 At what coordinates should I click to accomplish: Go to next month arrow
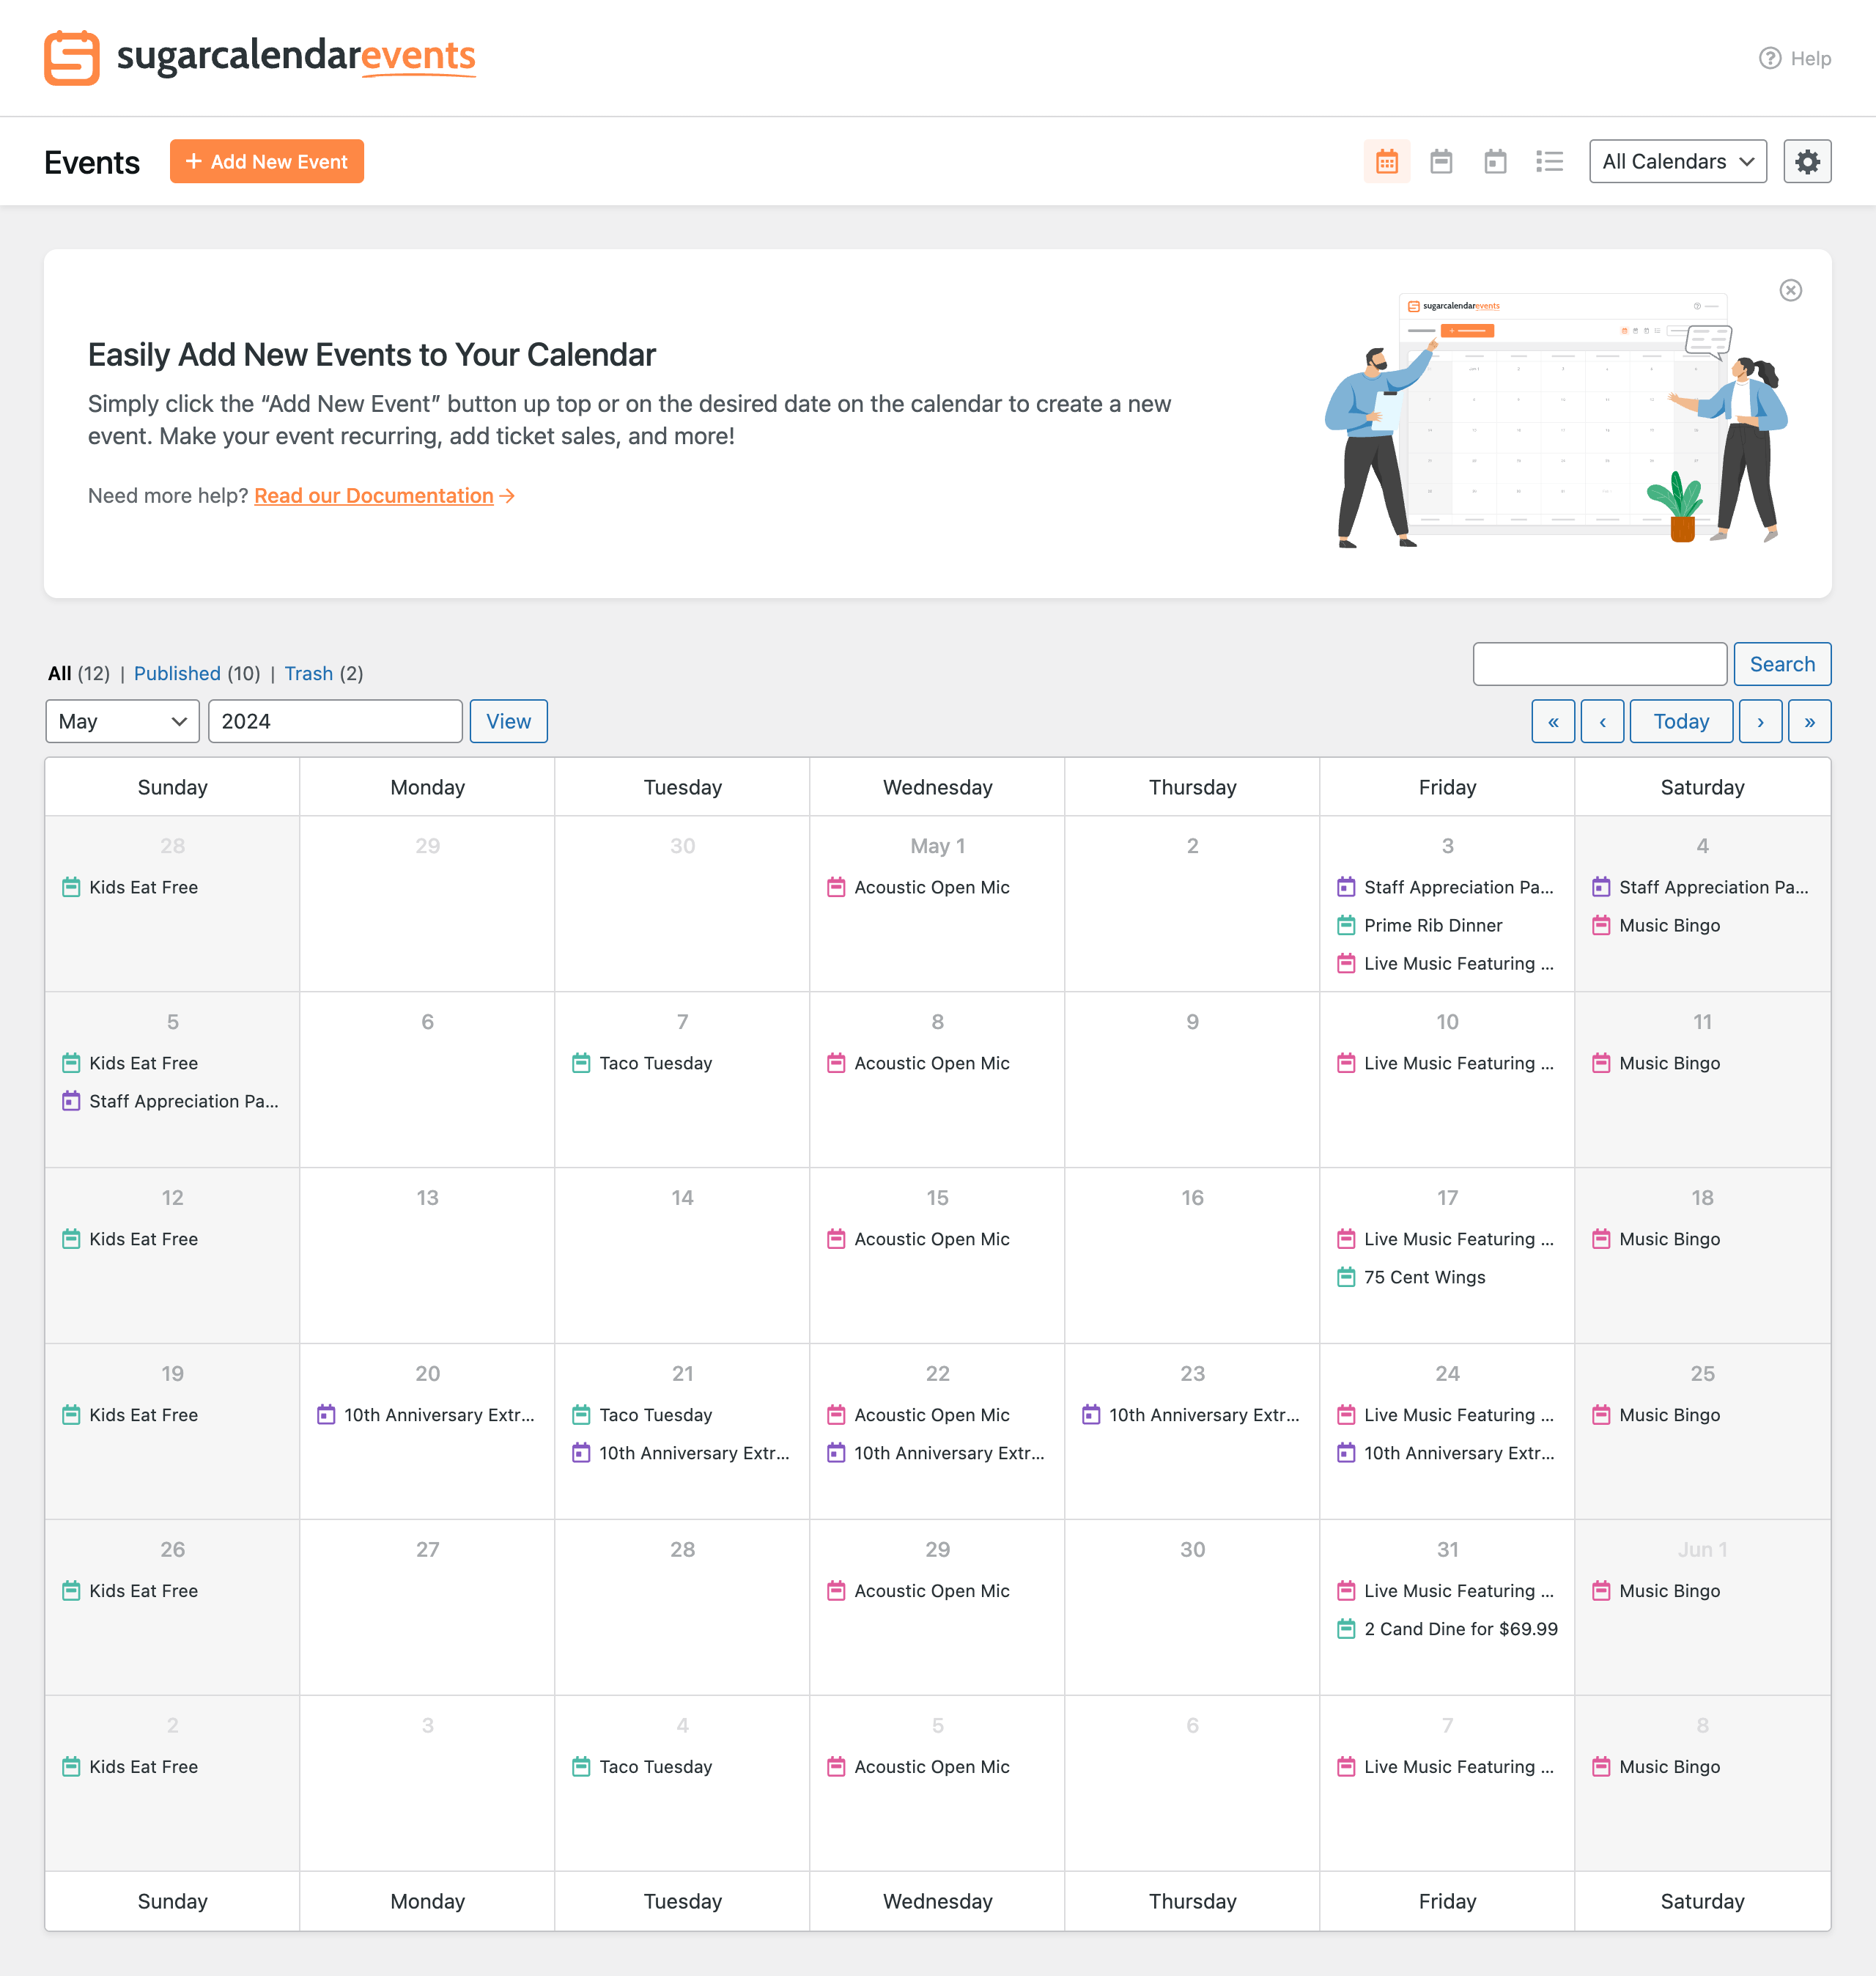pyautogui.click(x=1759, y=721)
